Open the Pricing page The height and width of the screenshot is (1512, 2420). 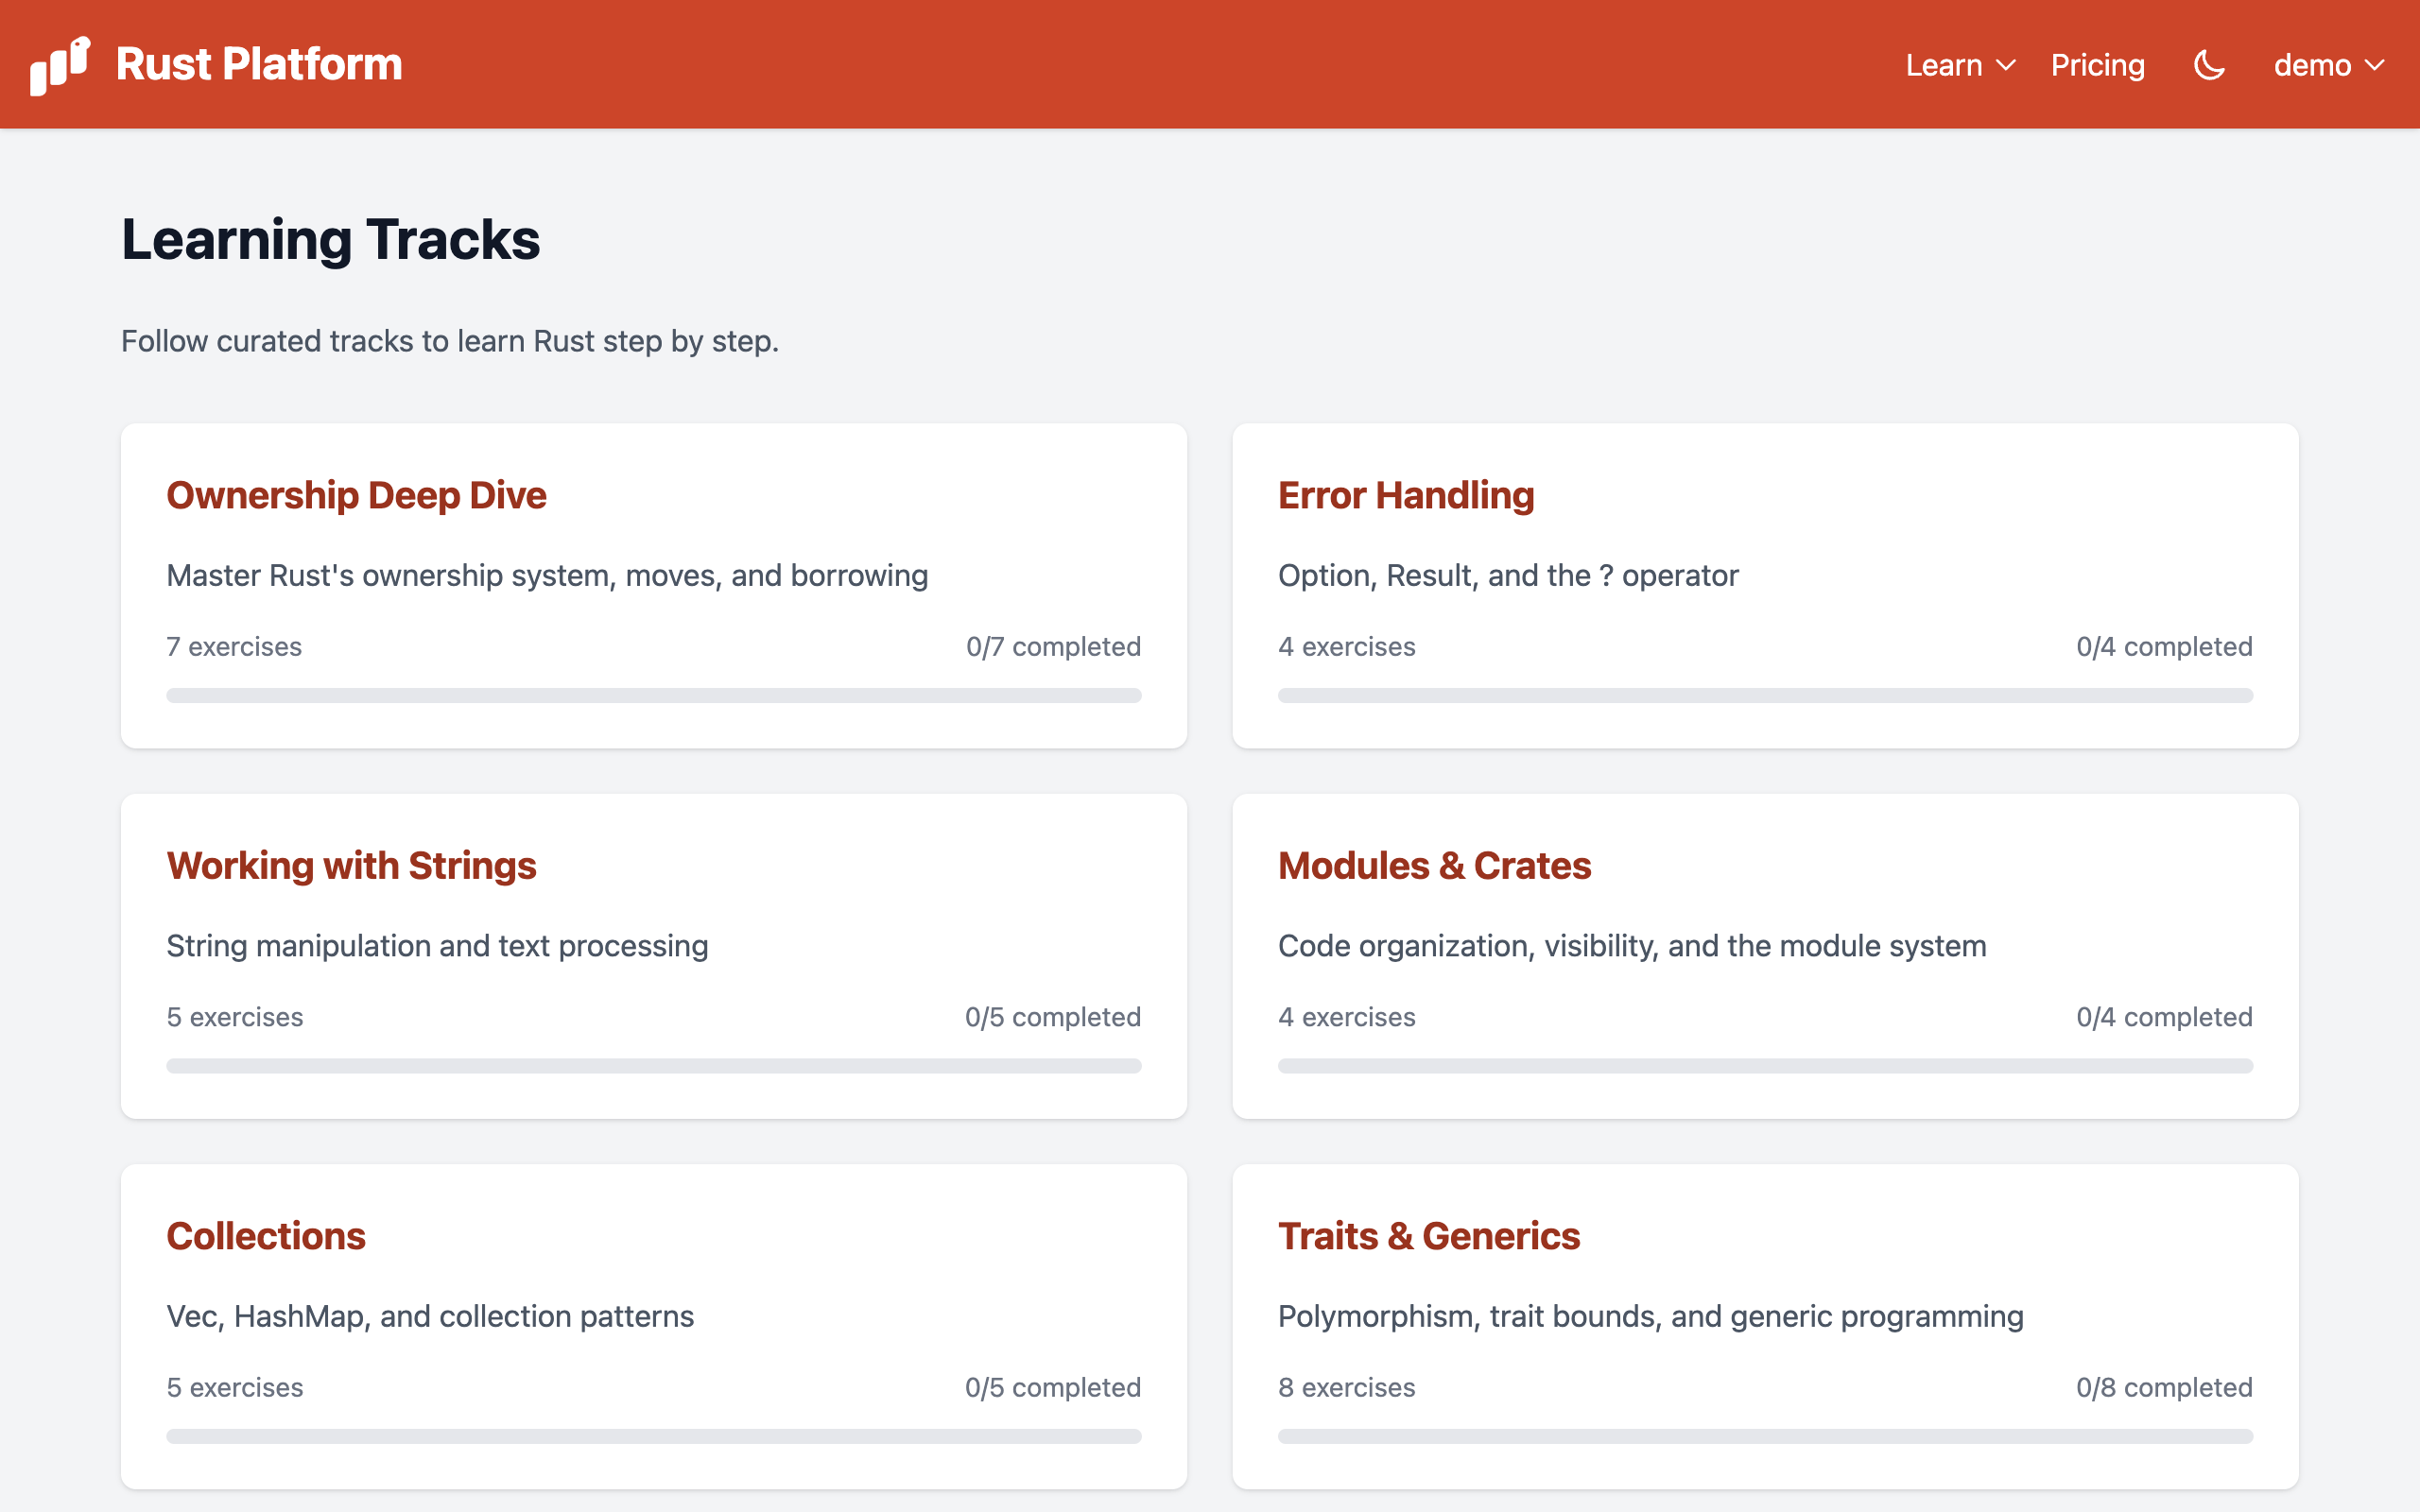tap(2097, 64)
